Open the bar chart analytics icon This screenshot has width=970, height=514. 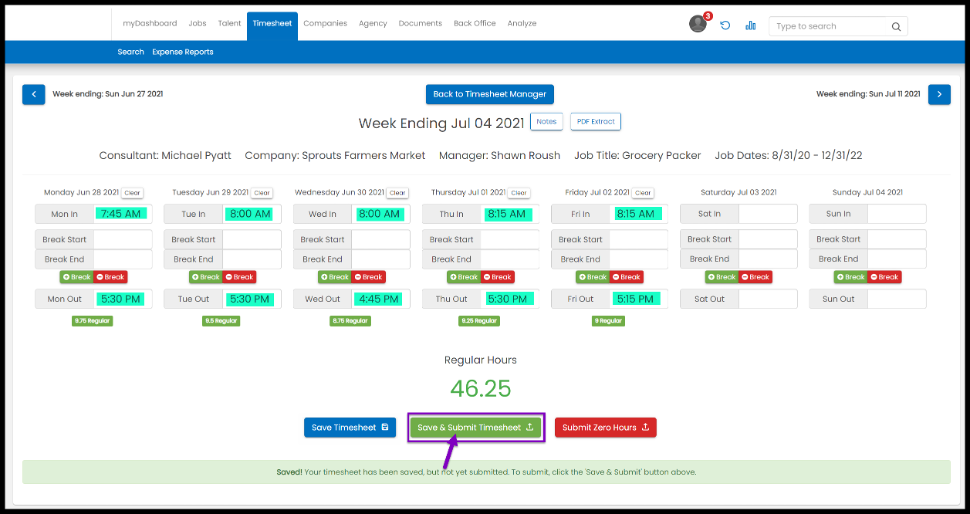(750, 26)
